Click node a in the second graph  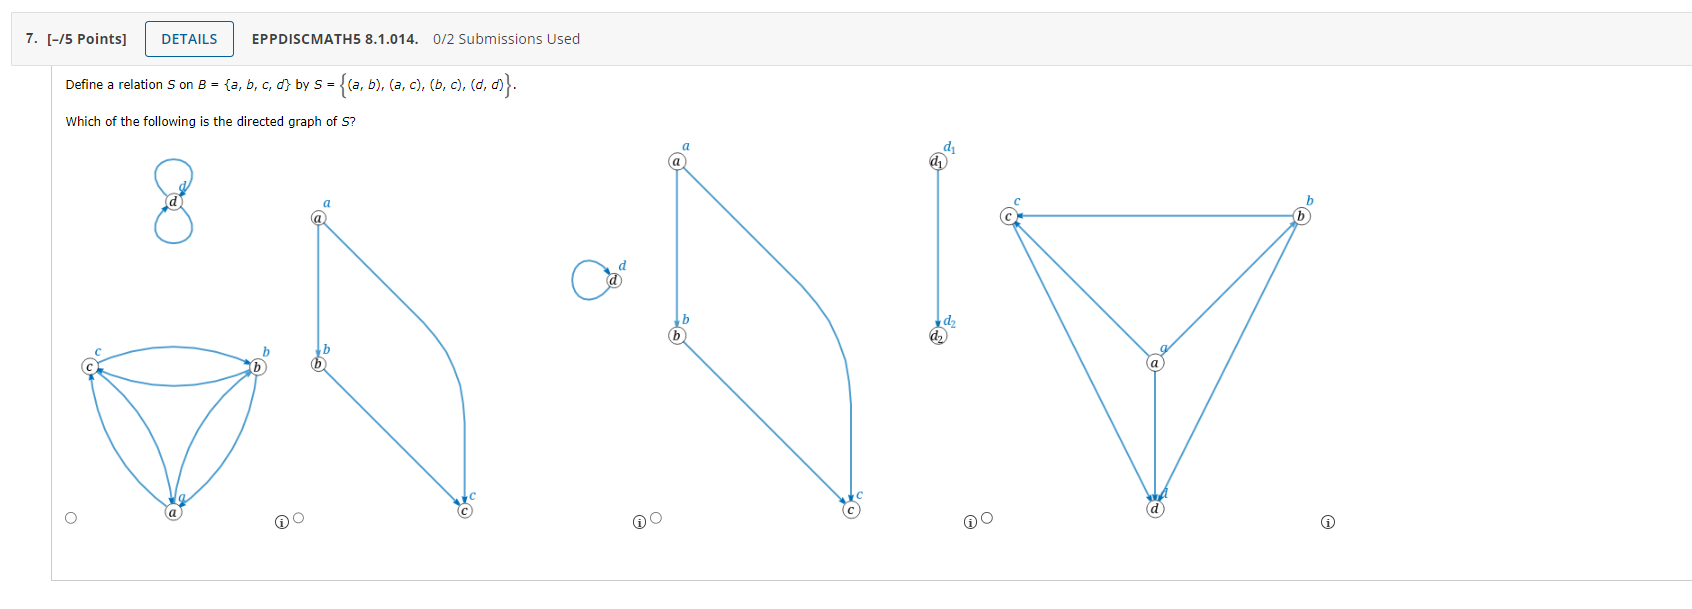pos(320,218)
